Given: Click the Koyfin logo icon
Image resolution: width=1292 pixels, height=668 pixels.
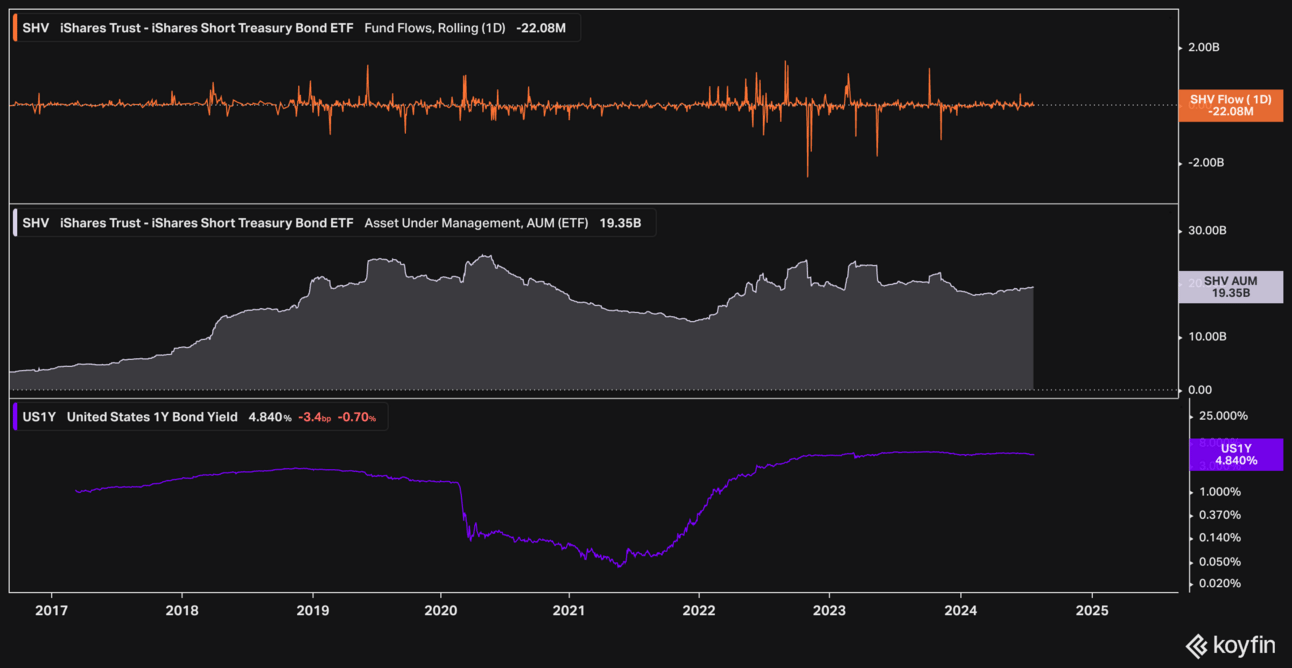Looking at the screenshot, I should point(1196,646).
